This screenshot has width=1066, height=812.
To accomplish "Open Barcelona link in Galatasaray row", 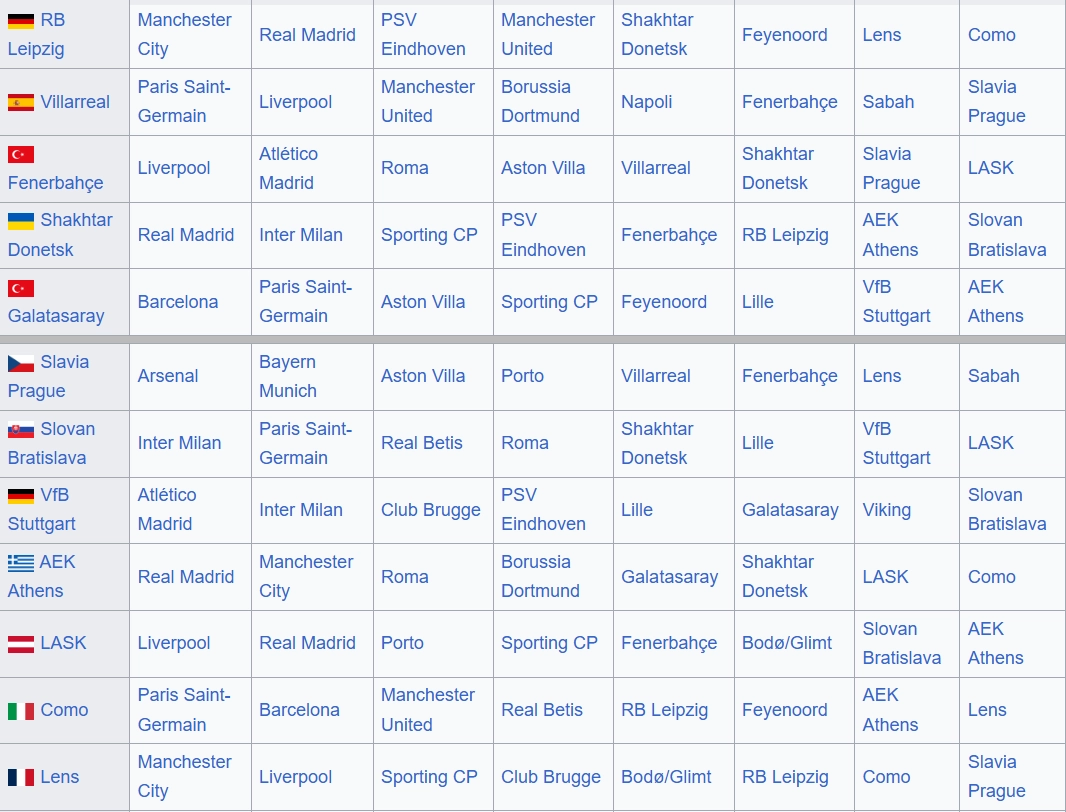I will (178, 302).
